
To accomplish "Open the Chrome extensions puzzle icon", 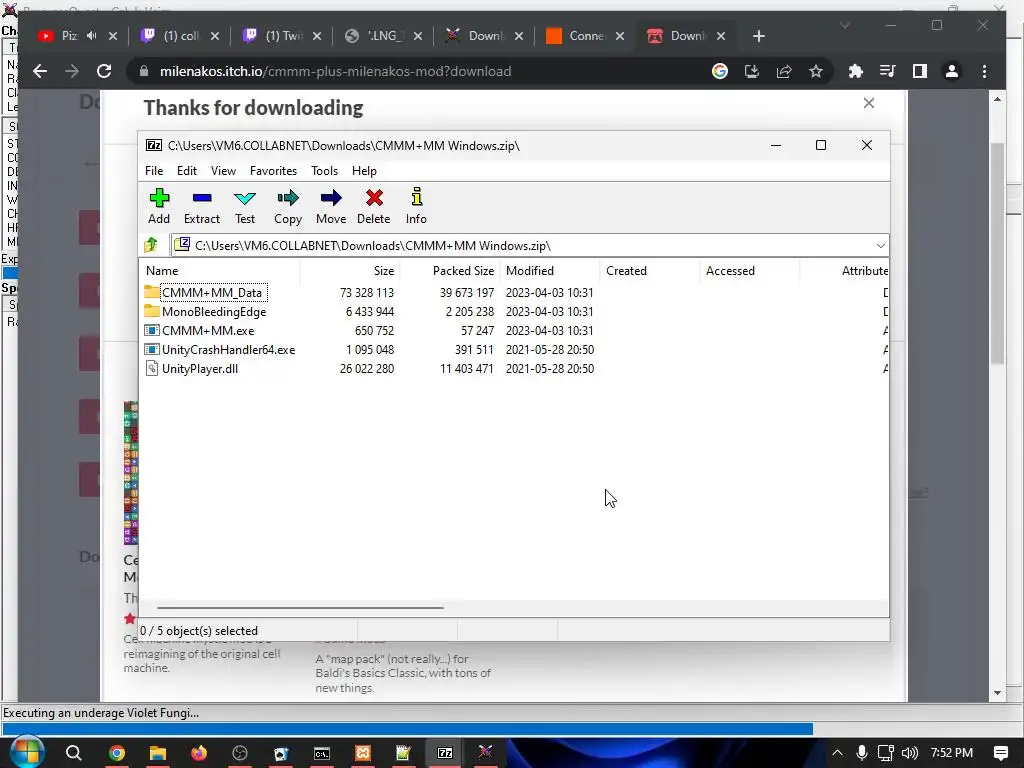I will point(856,71).
